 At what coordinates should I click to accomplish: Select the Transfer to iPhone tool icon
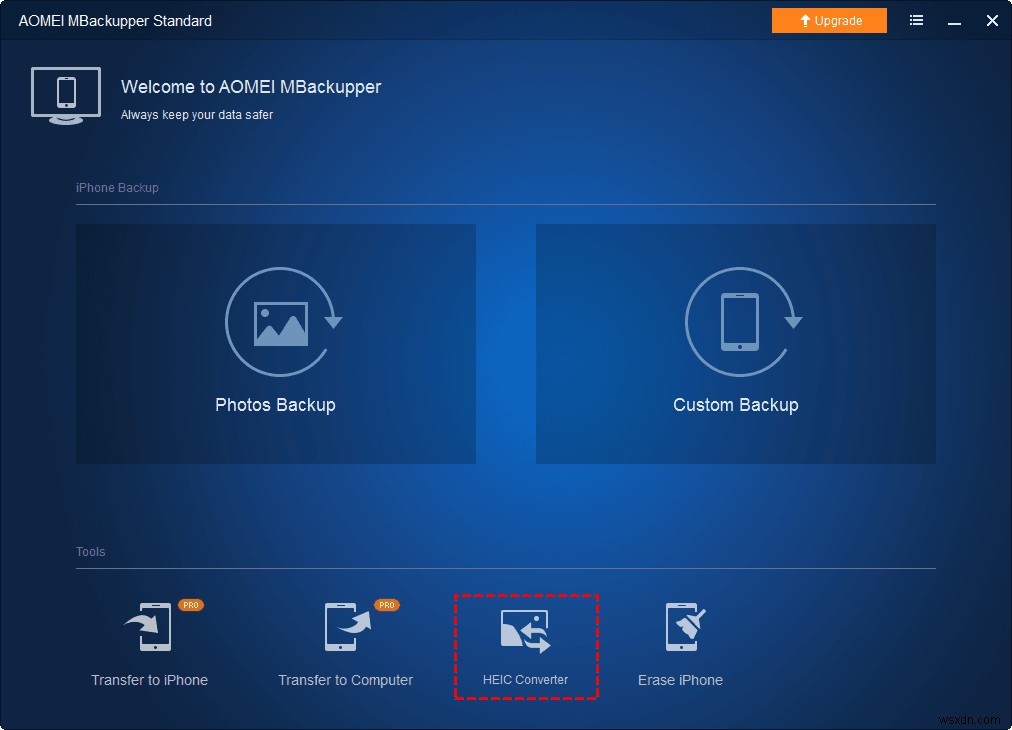click(150, 627)
